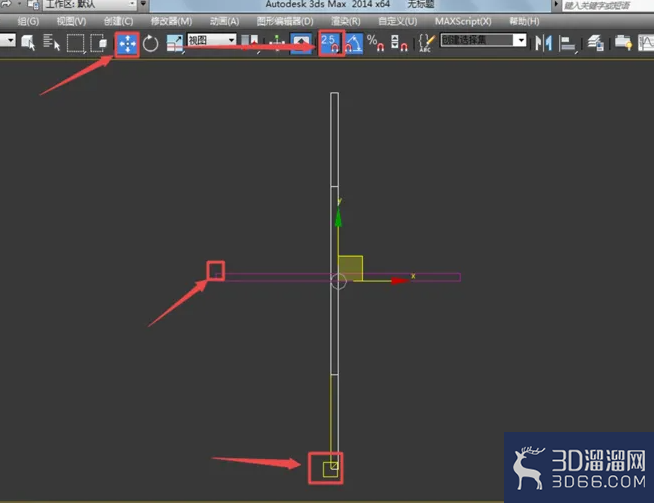Expand the 创建选择集 dropdown arrow
Screen dimensions: 654x503
click(x=520, y=40)
